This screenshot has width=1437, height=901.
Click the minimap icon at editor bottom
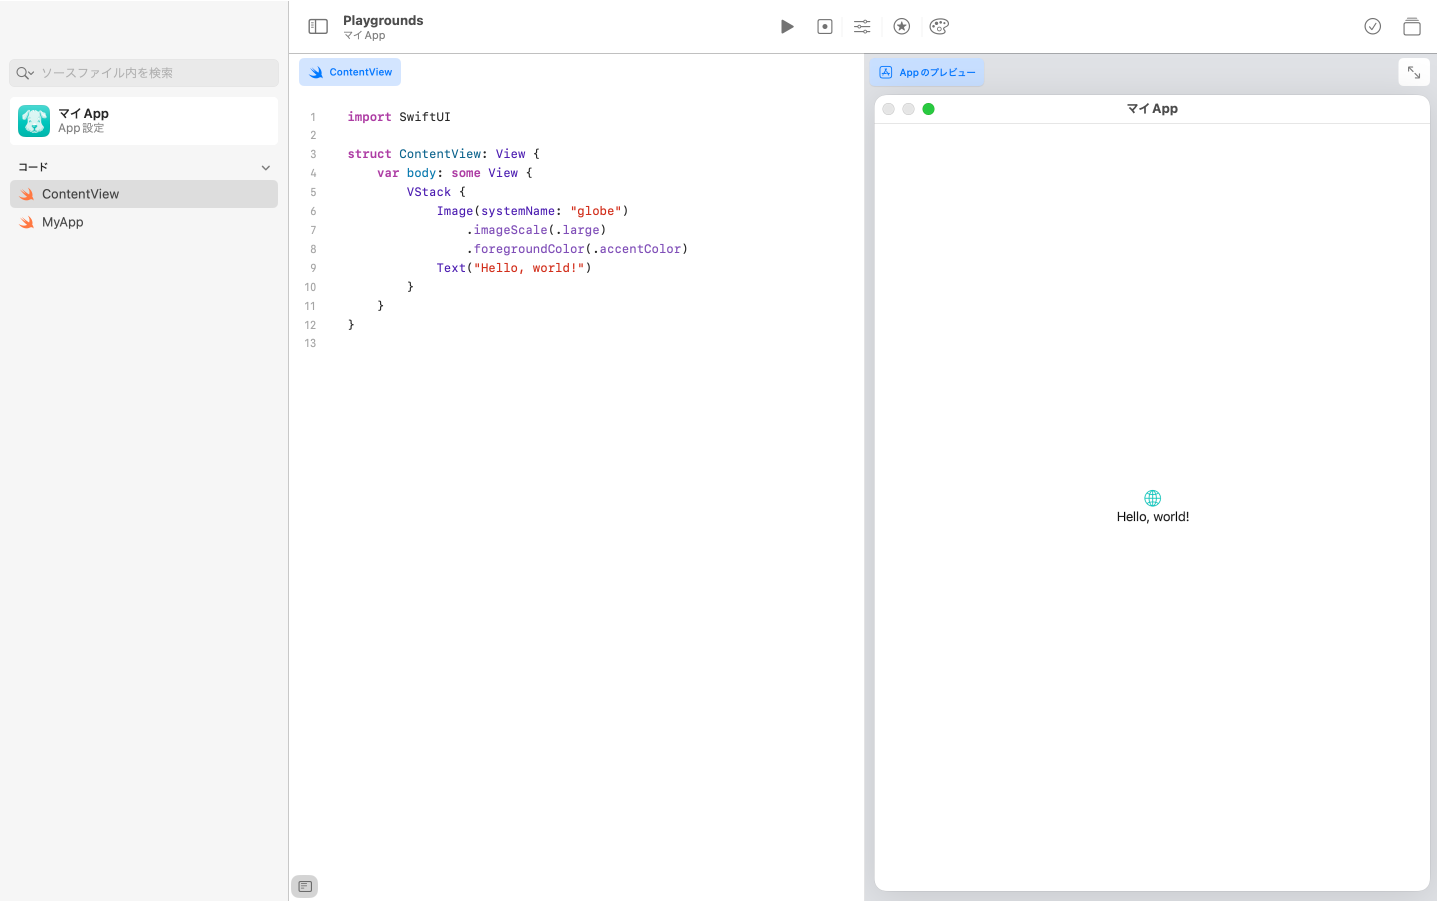tap(304, 886)
